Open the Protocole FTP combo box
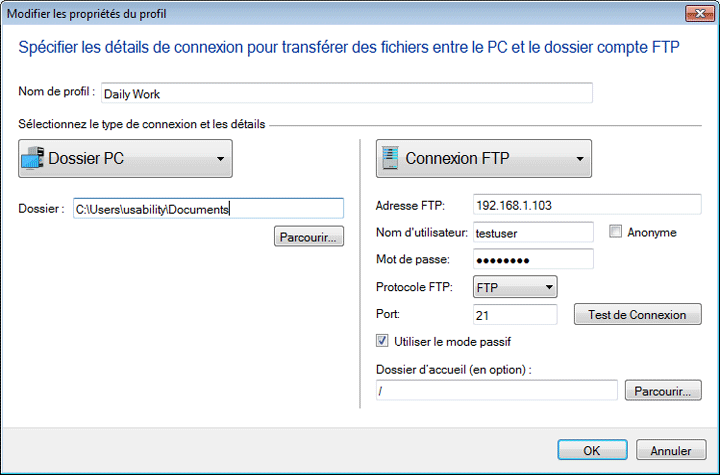Image resolution: width=720 pixels, height=475 pixels. [x=514, y=288]
